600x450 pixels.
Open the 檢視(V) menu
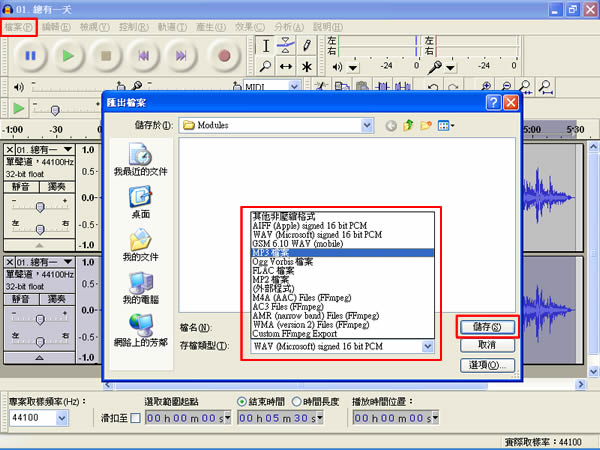point(95,27)
